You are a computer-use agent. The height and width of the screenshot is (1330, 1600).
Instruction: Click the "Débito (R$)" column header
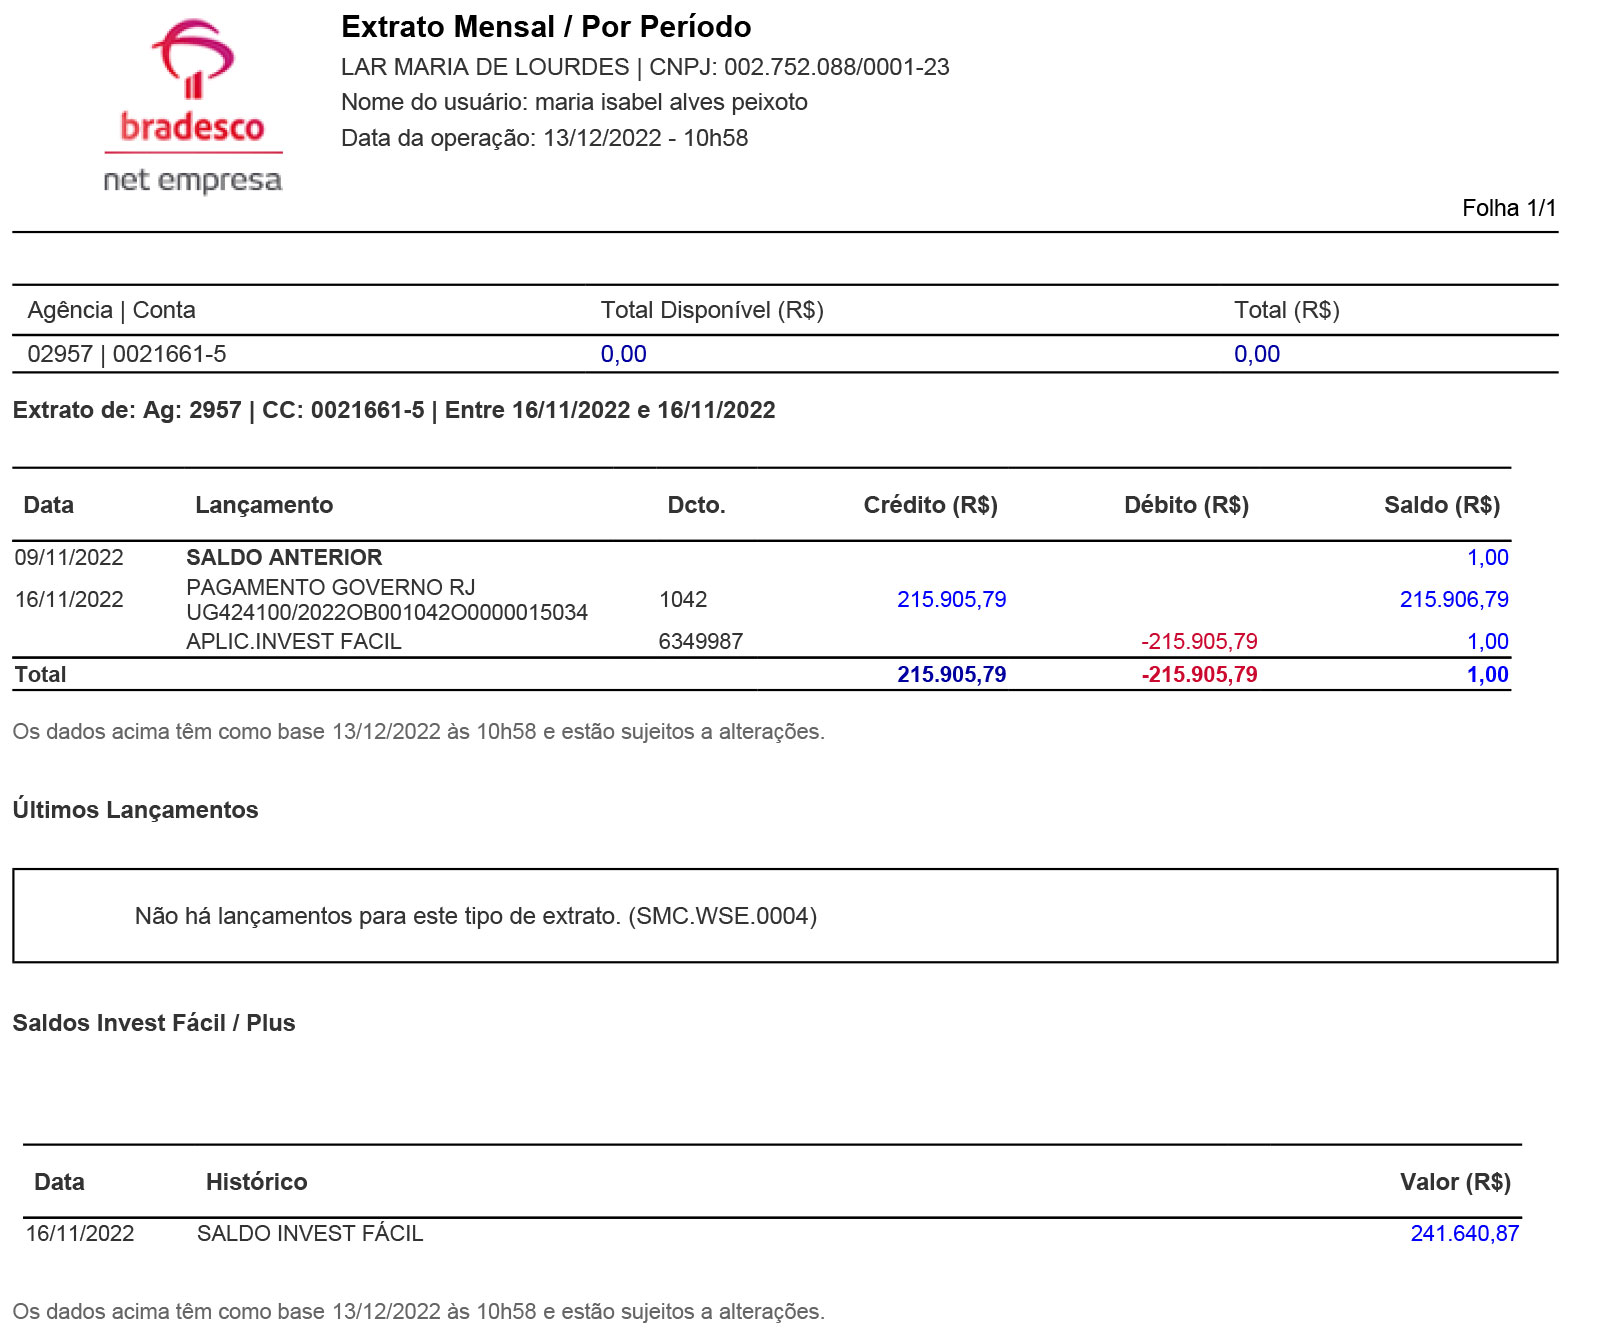(1186, 505)
